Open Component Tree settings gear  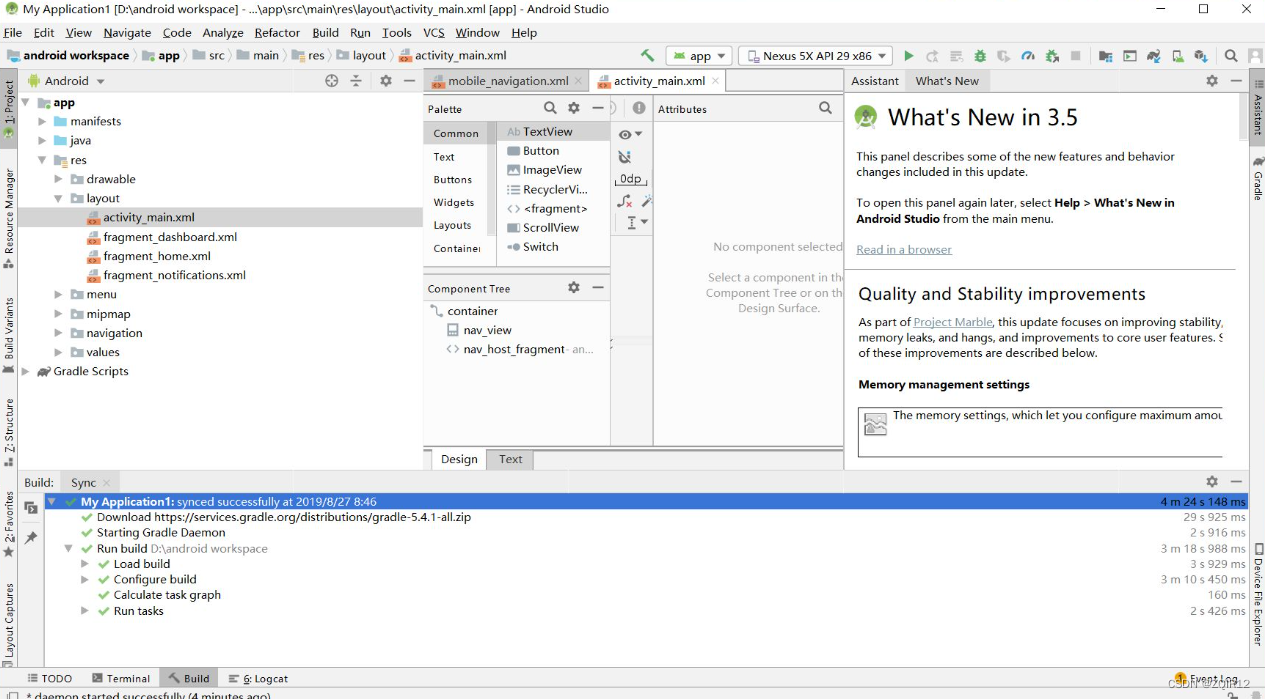click(x=574, y=287)
